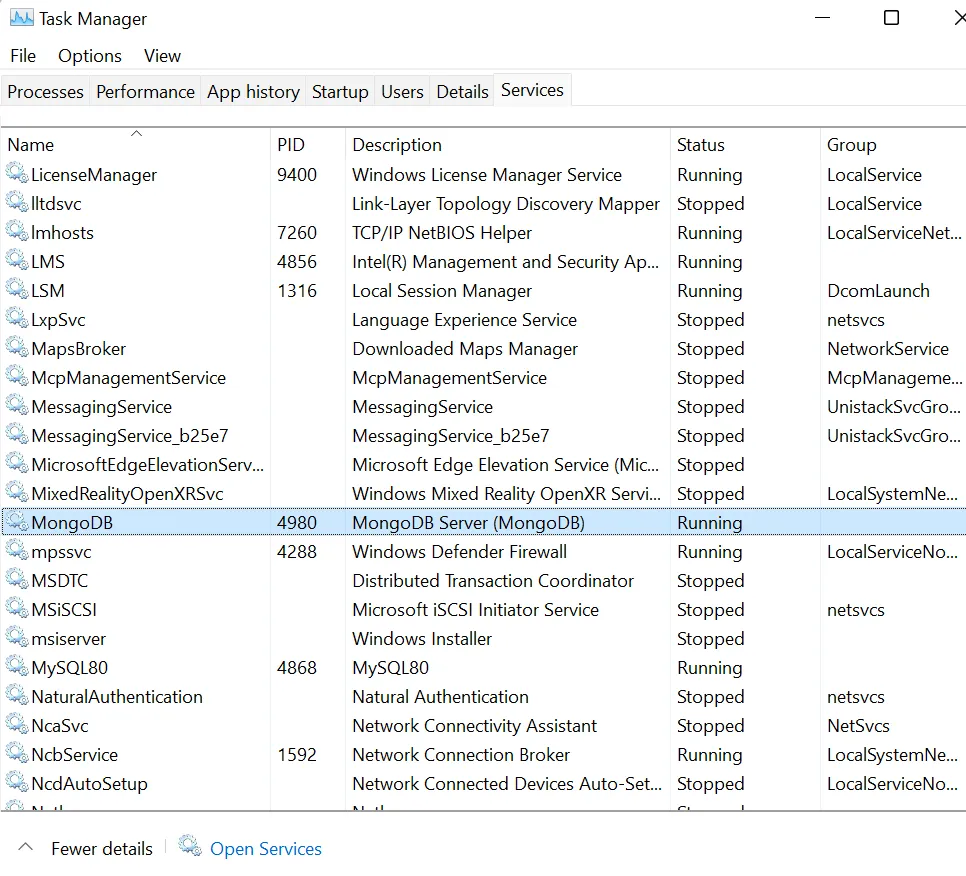Click the Task Manager title bar icon

pyautogui.click(x=22, y=18)
